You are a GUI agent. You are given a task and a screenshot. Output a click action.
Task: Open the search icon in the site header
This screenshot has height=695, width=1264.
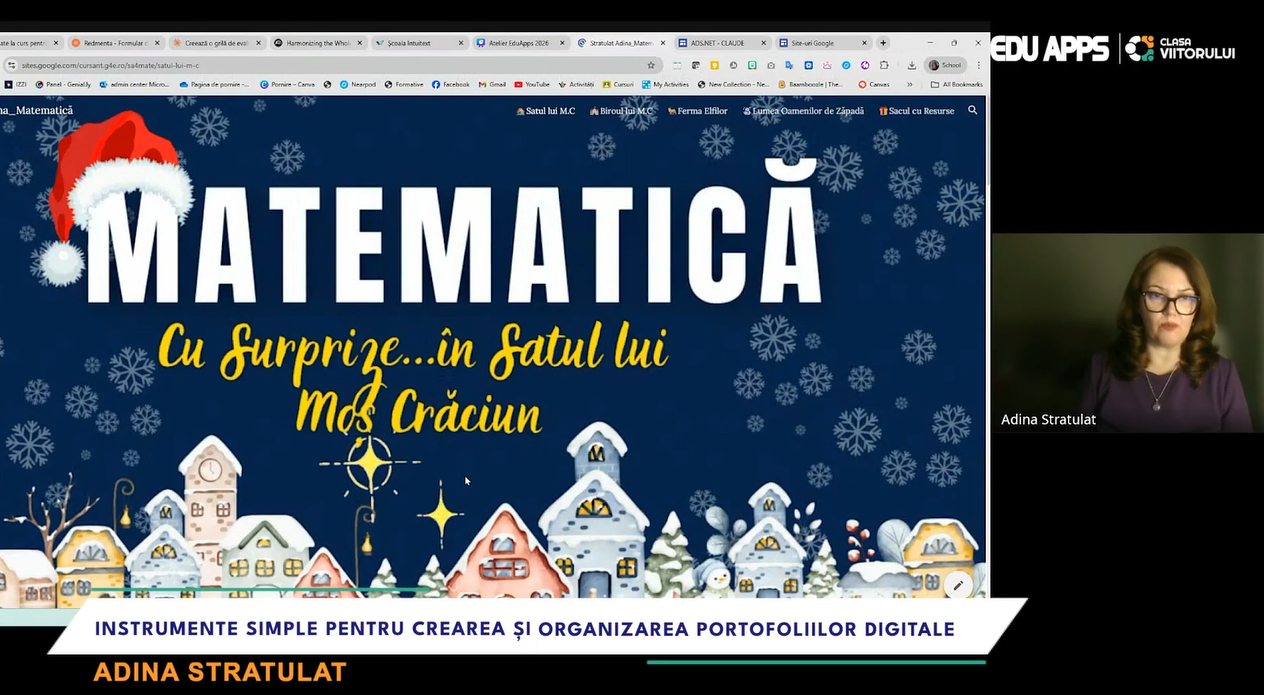(972, 111)
